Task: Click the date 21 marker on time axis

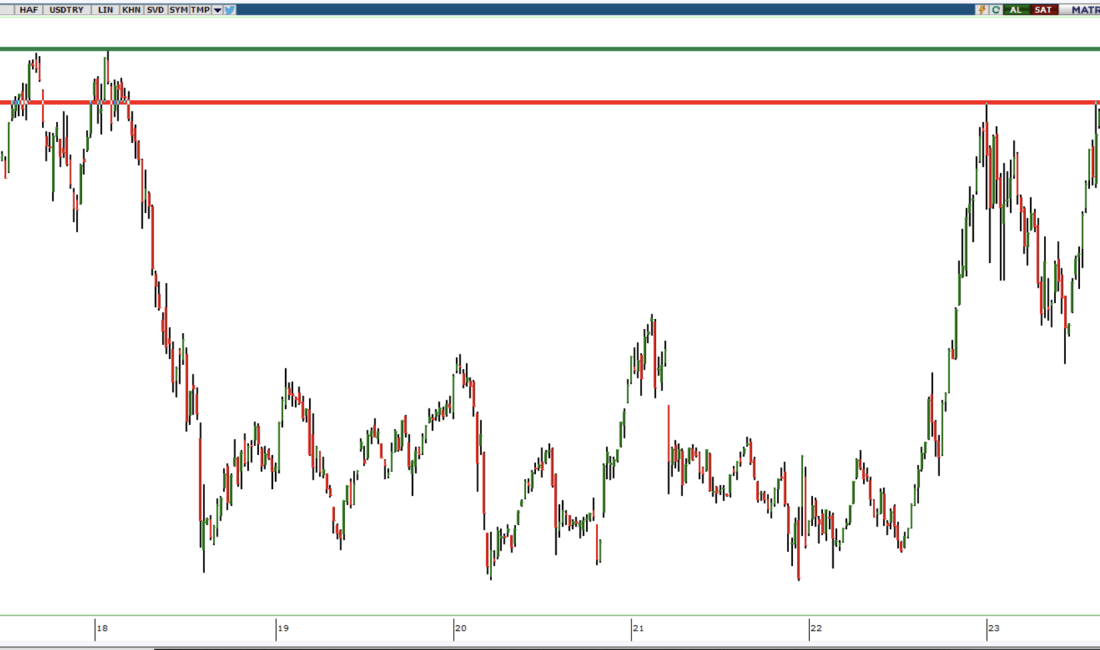Action: (637, 629)
